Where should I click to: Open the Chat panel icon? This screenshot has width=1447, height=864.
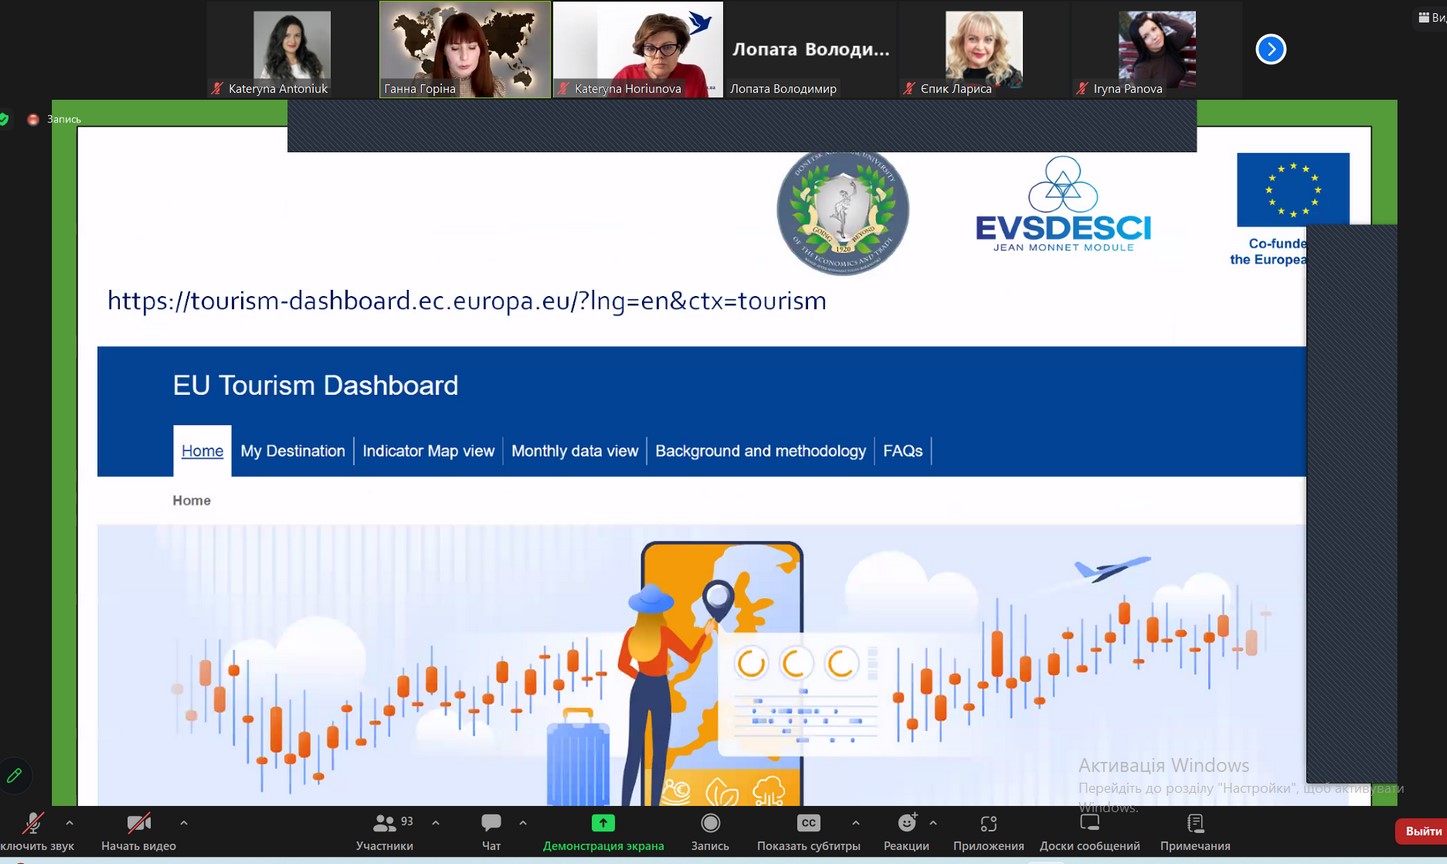click(491, 824)
